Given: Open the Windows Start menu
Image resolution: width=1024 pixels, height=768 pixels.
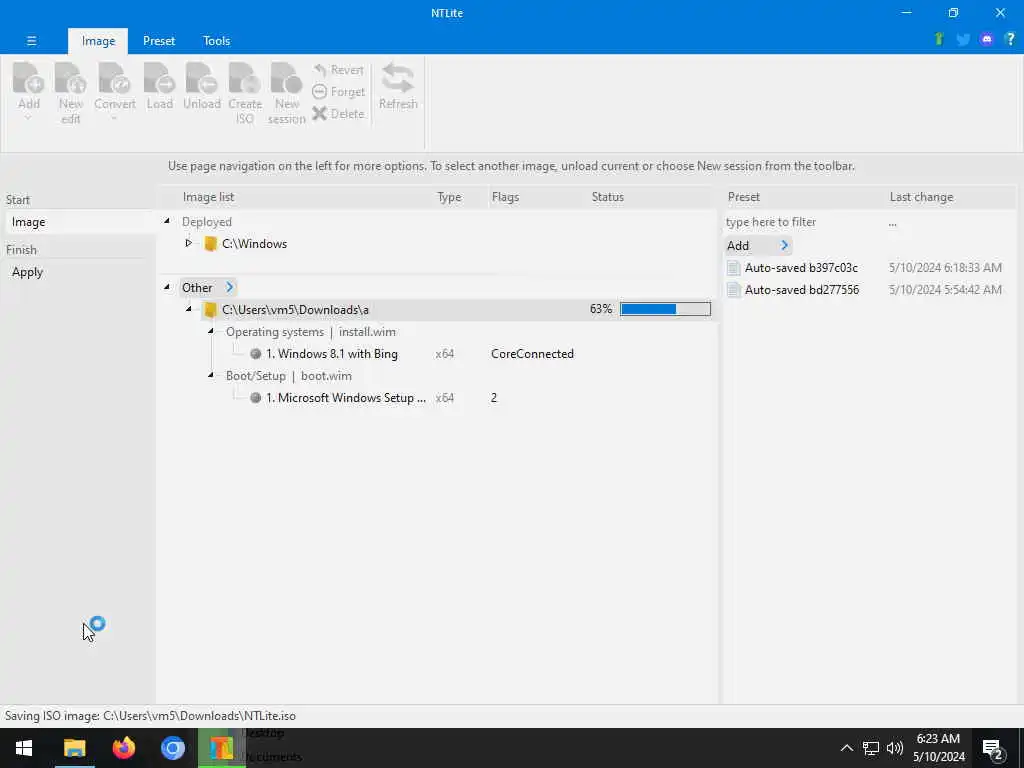Looking at the screenshot, I should (x=24, y=748).
